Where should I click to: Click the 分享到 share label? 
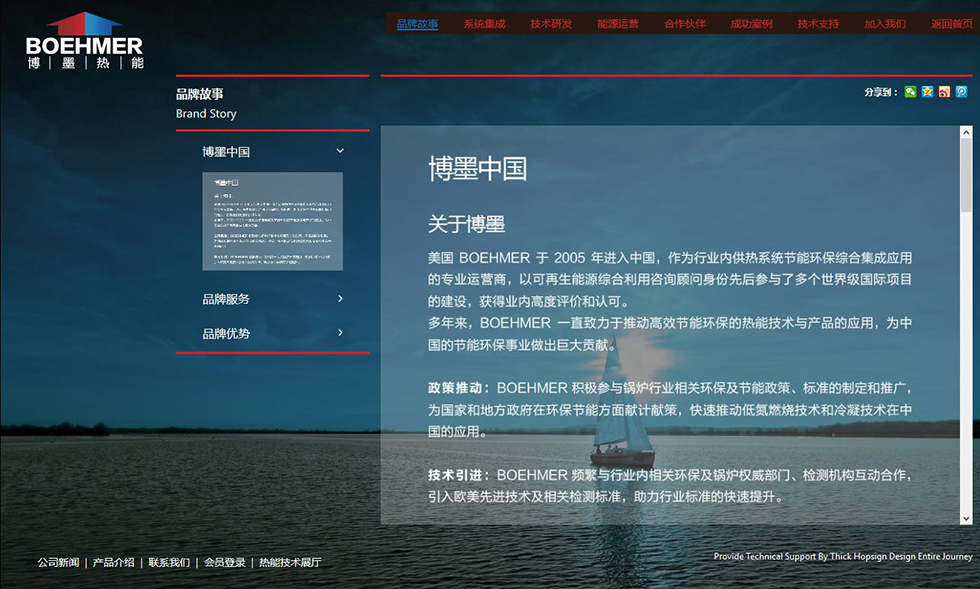tap(881, 92)
